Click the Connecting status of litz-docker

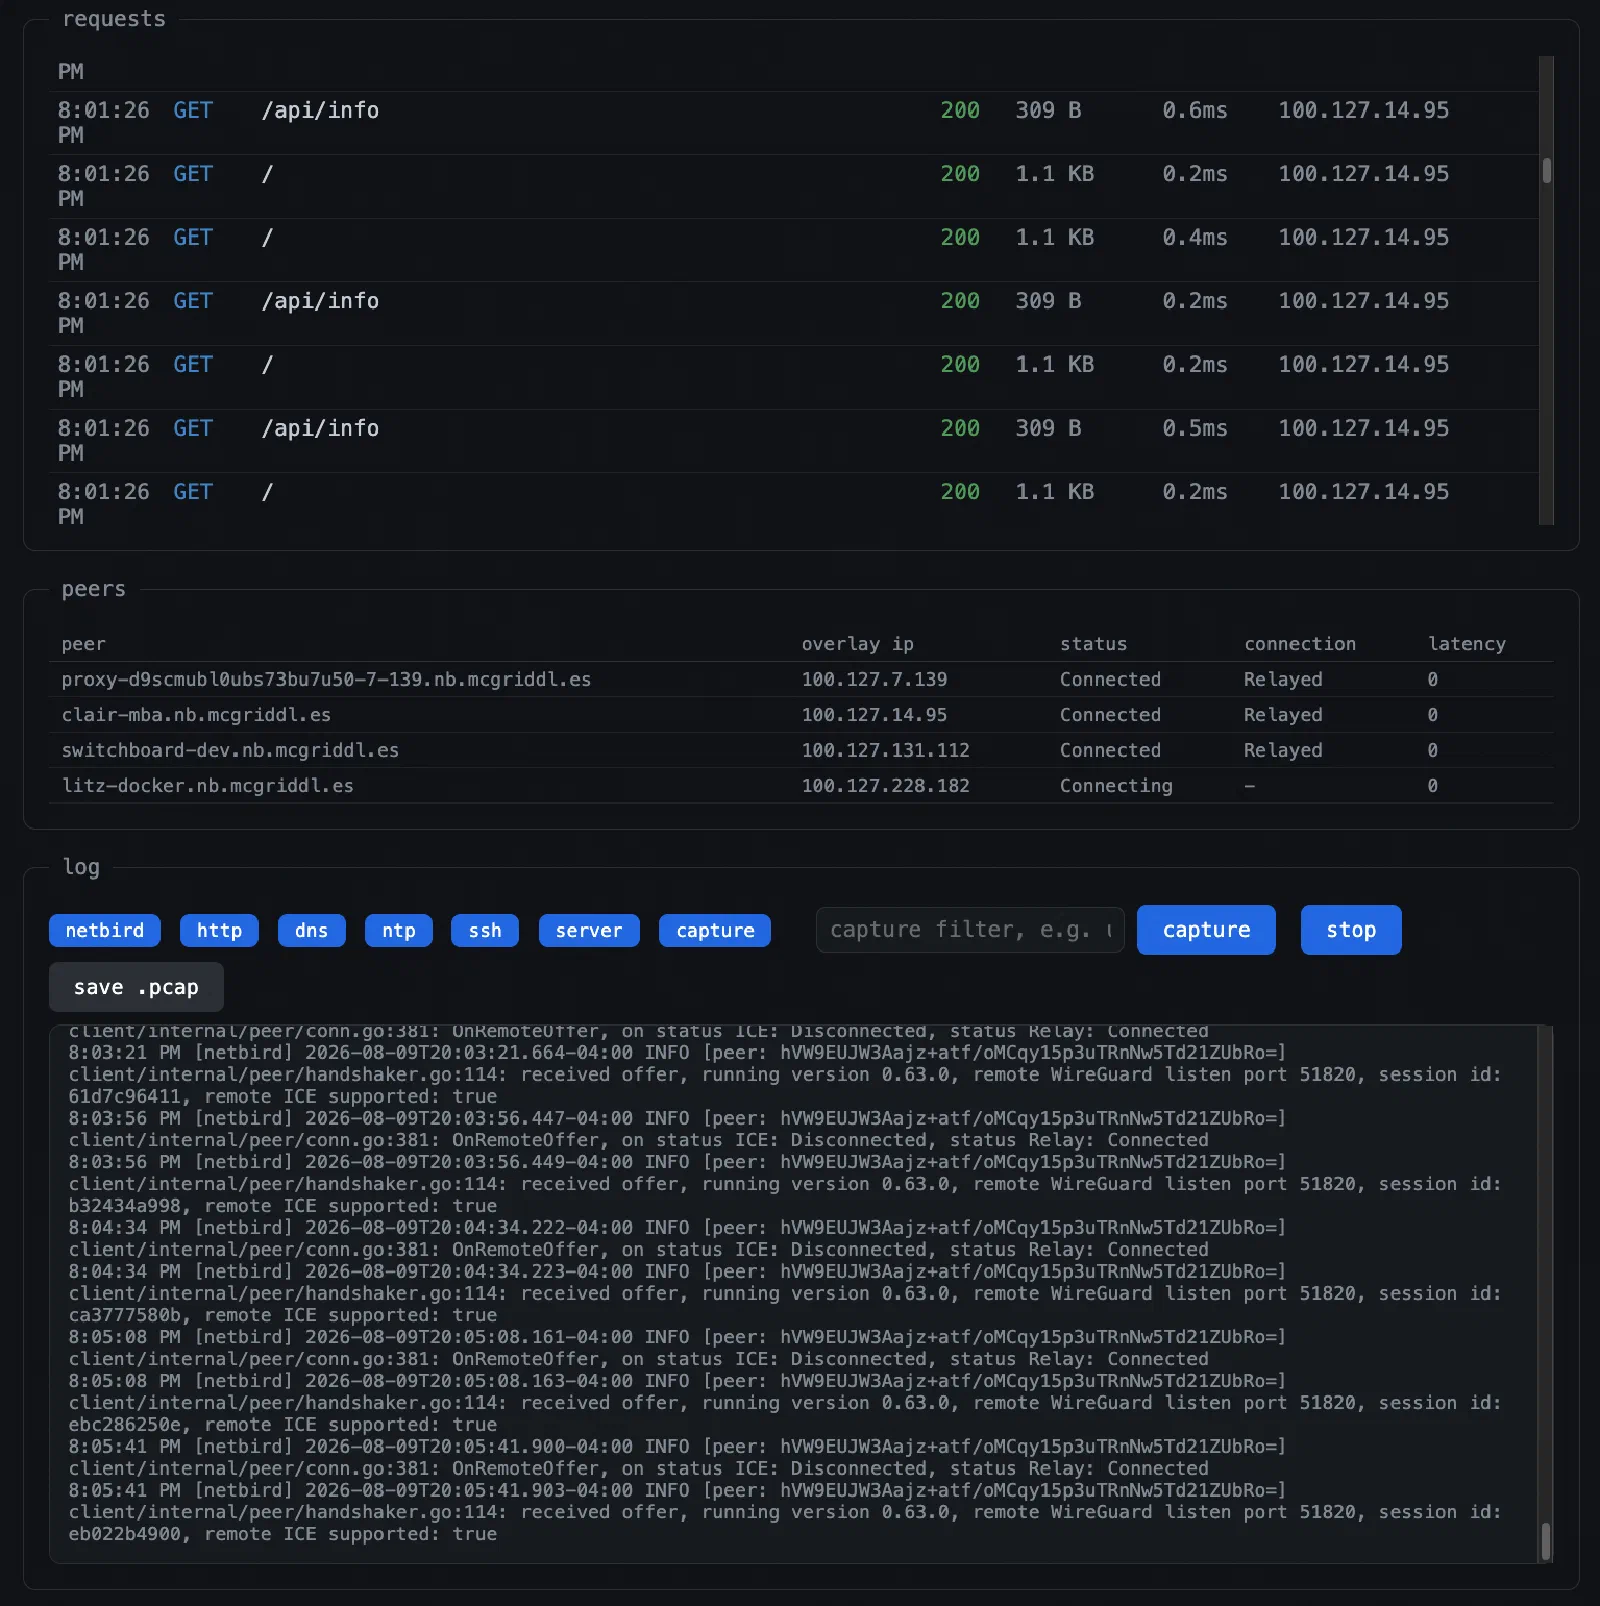1116,786
